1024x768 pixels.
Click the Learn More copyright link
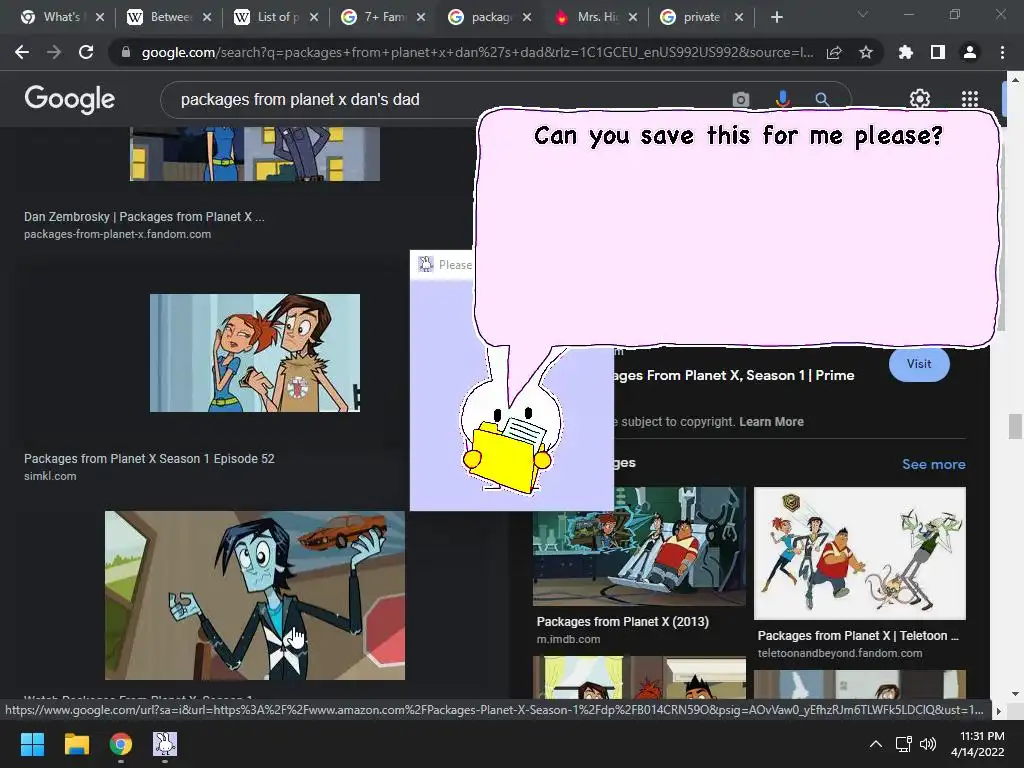coord(771,422)
